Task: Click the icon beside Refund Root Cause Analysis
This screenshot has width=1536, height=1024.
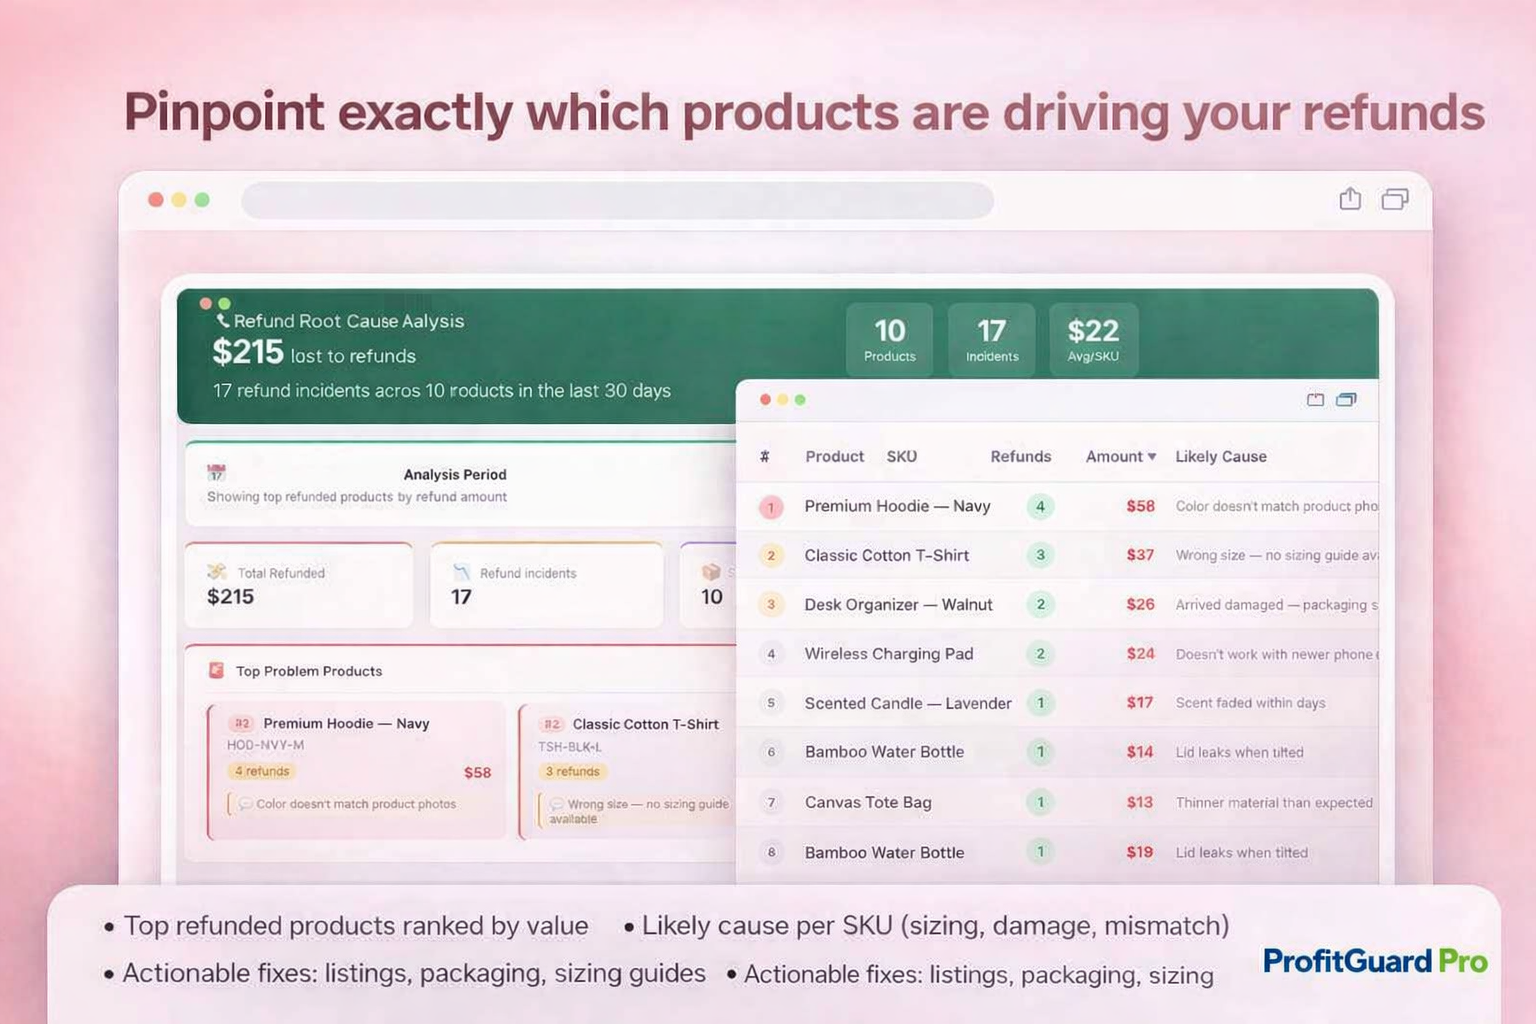Action: tap(223, 320)
